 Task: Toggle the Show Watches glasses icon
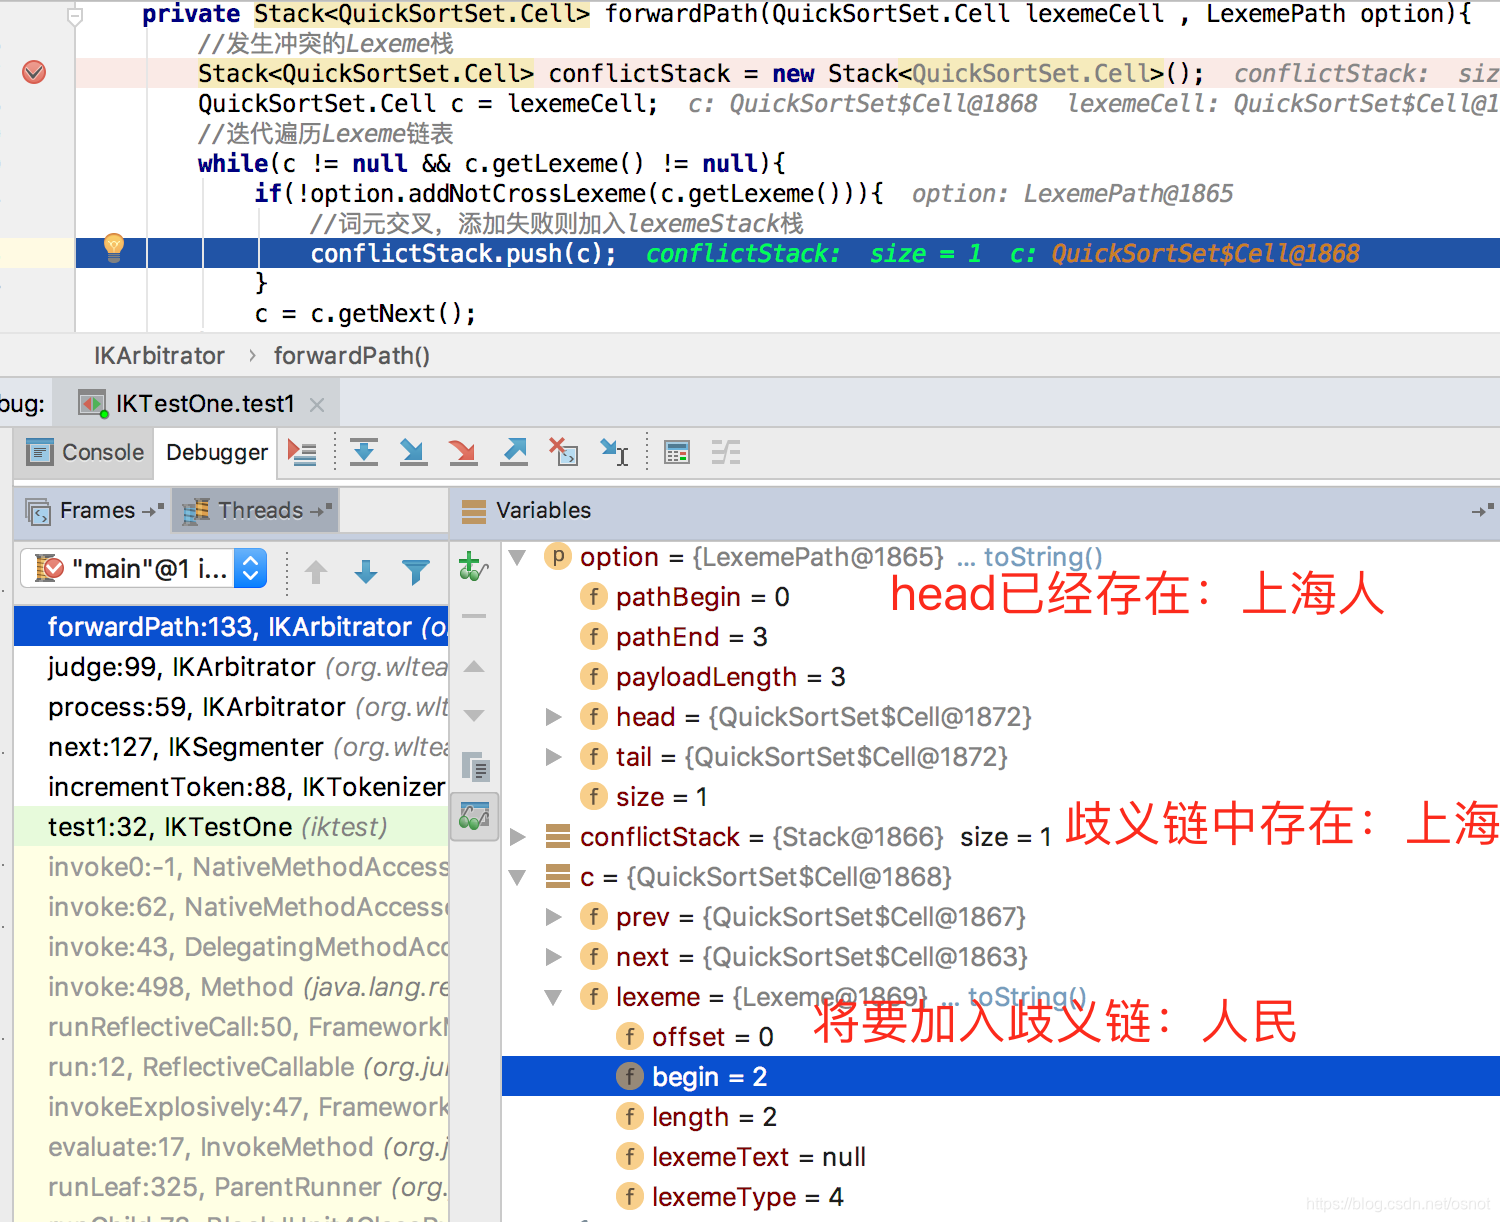pyautogui.click(x=474, y=816)
